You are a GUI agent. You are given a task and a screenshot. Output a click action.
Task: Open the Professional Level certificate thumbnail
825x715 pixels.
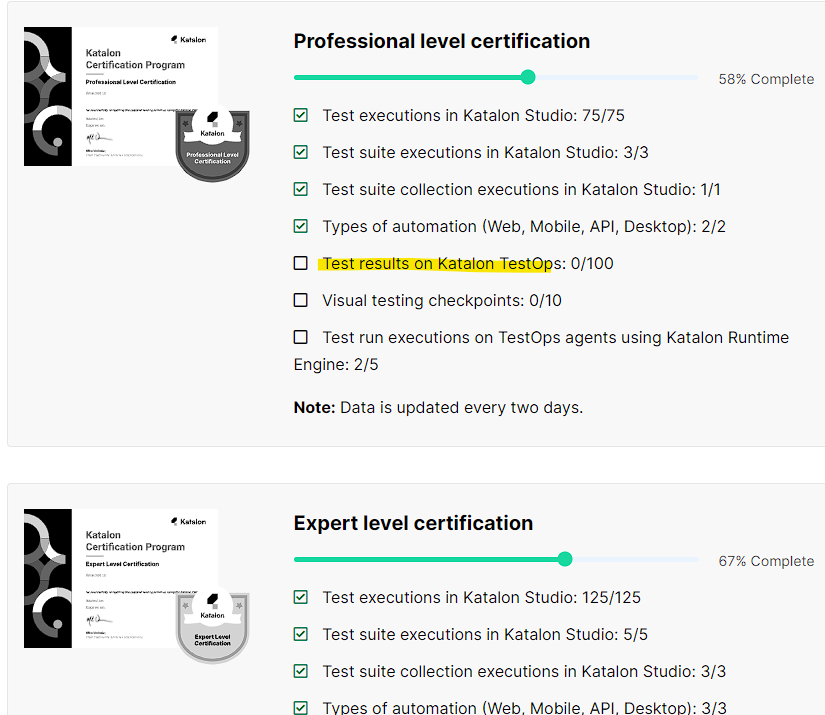121,96
